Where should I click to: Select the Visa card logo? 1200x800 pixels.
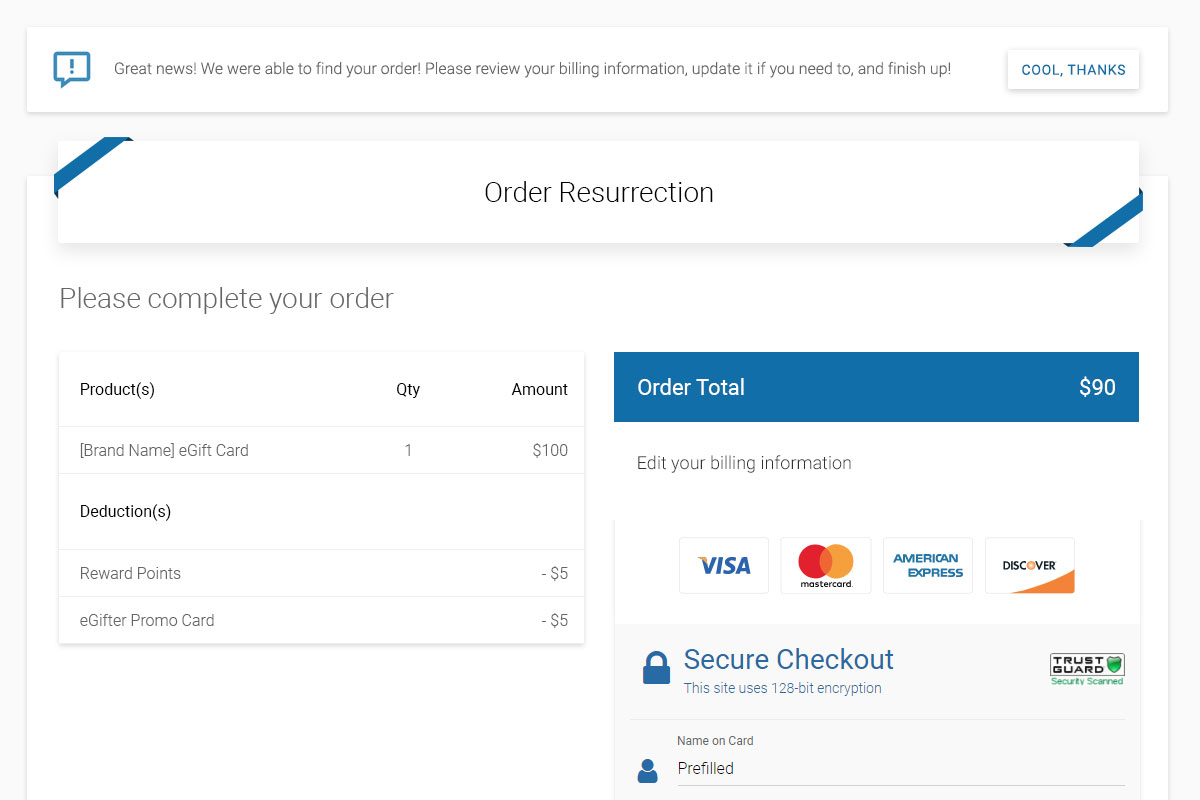pos(724,566)
